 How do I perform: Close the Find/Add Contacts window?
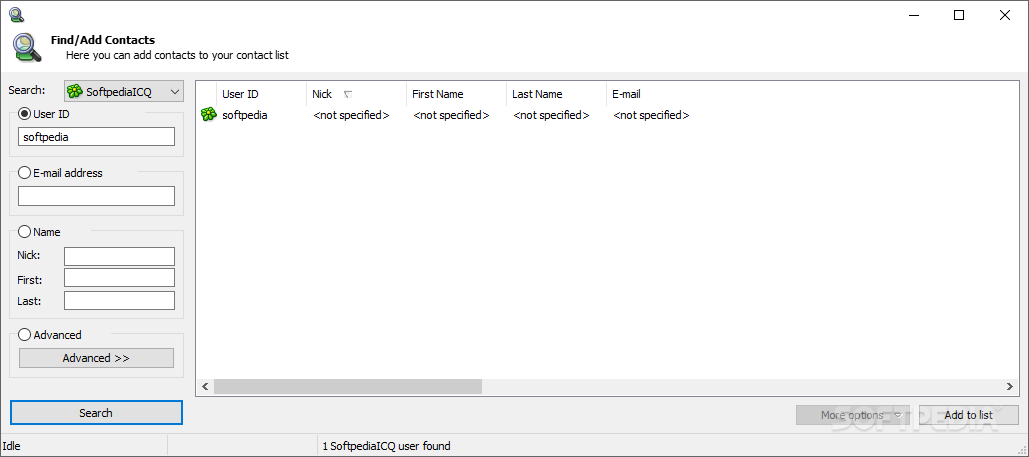pos(1005,15)
